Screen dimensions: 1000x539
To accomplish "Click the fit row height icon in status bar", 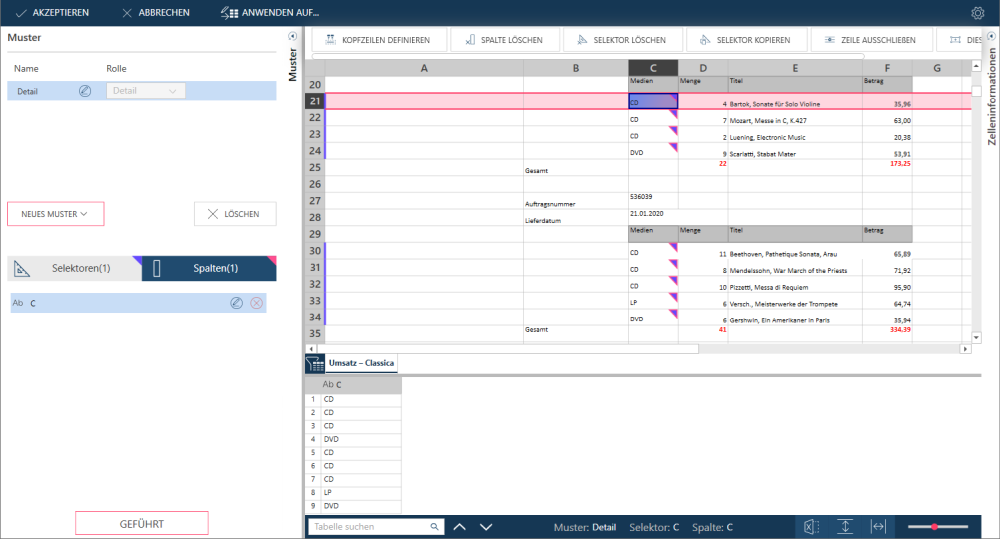I will [844, 526].
